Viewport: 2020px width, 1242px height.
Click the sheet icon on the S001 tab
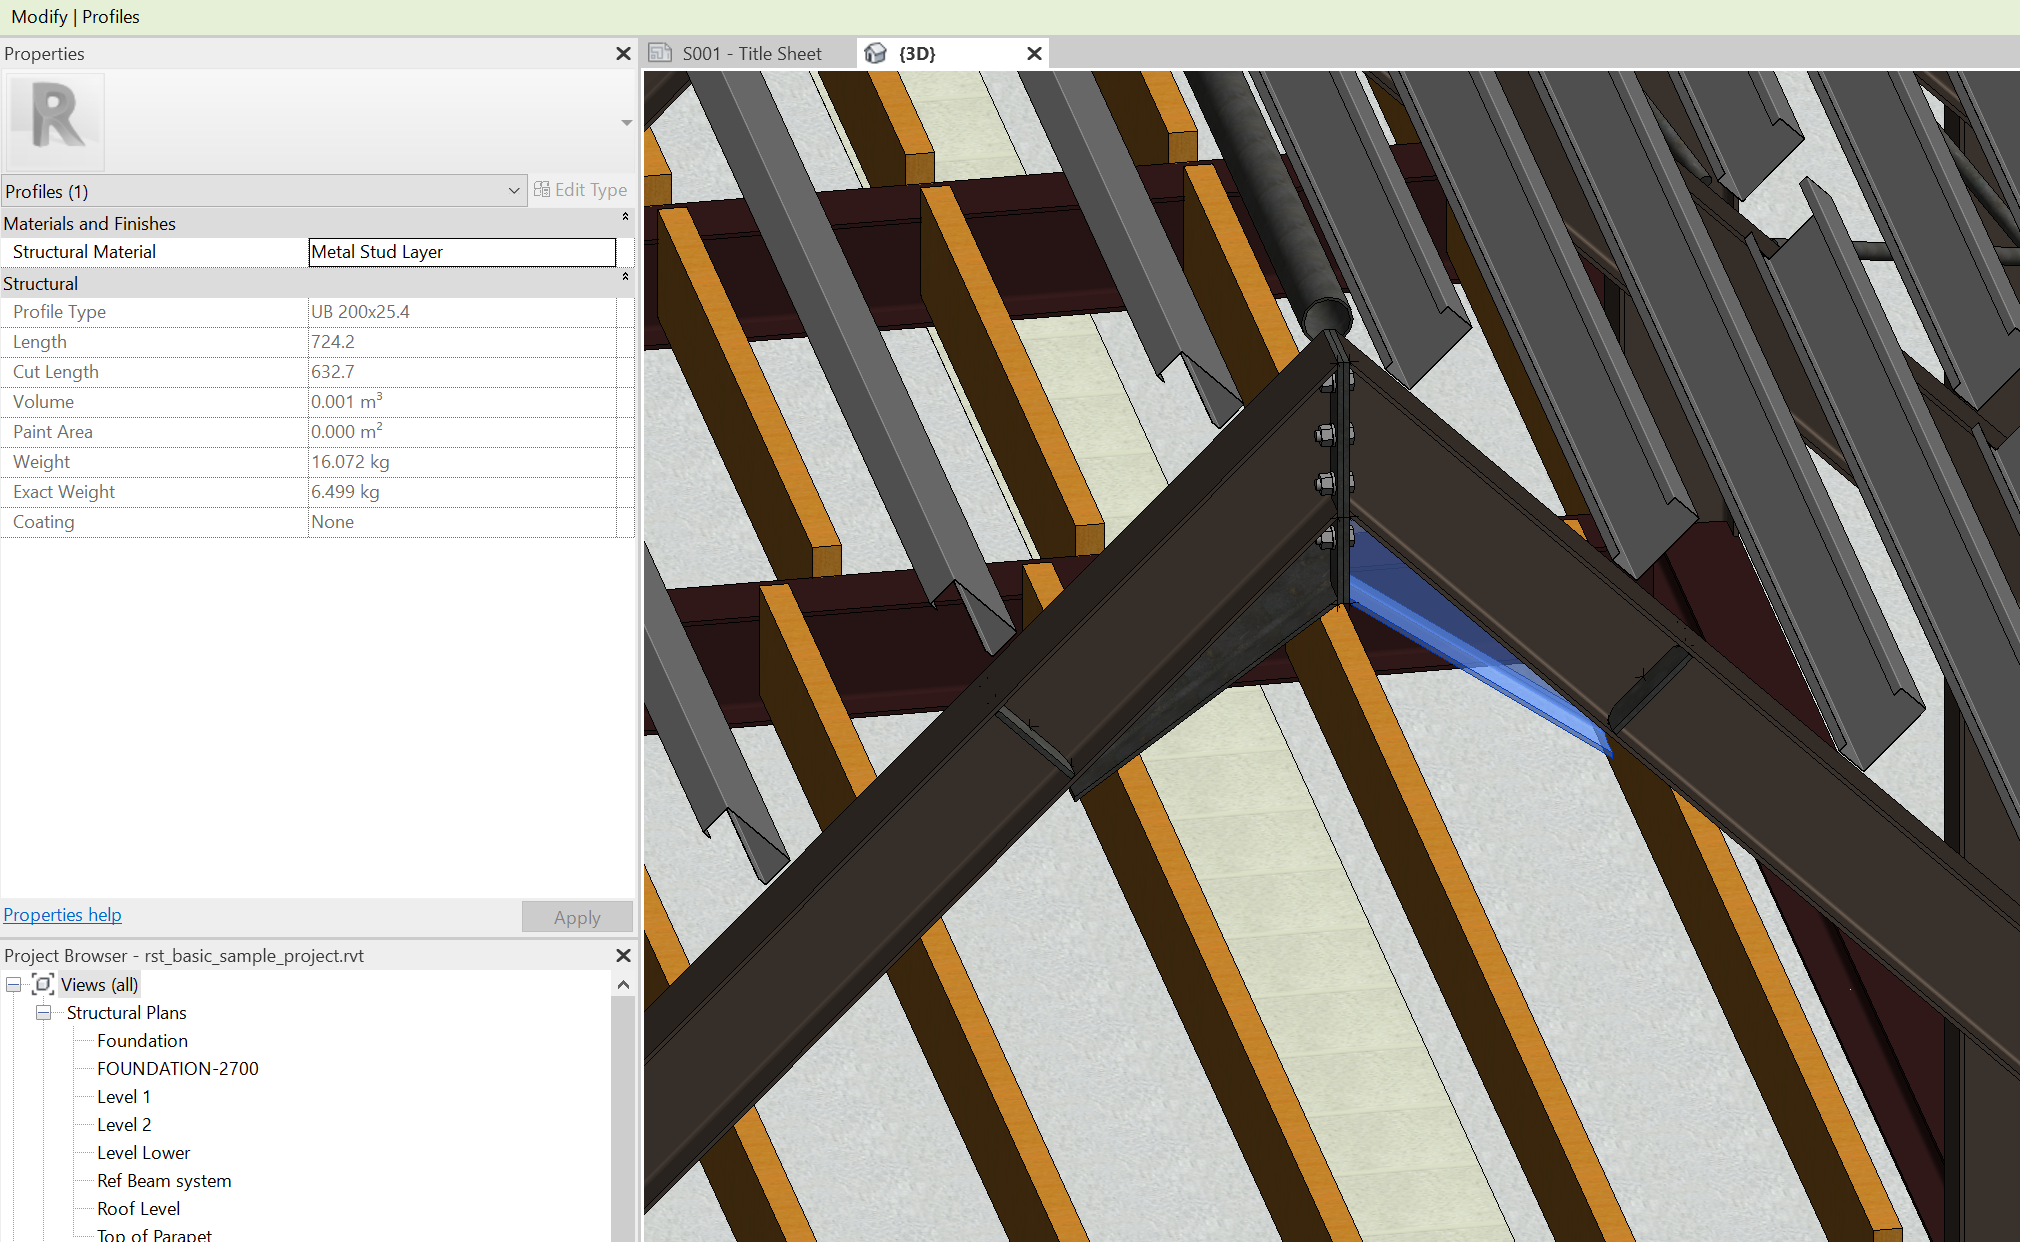660,52
